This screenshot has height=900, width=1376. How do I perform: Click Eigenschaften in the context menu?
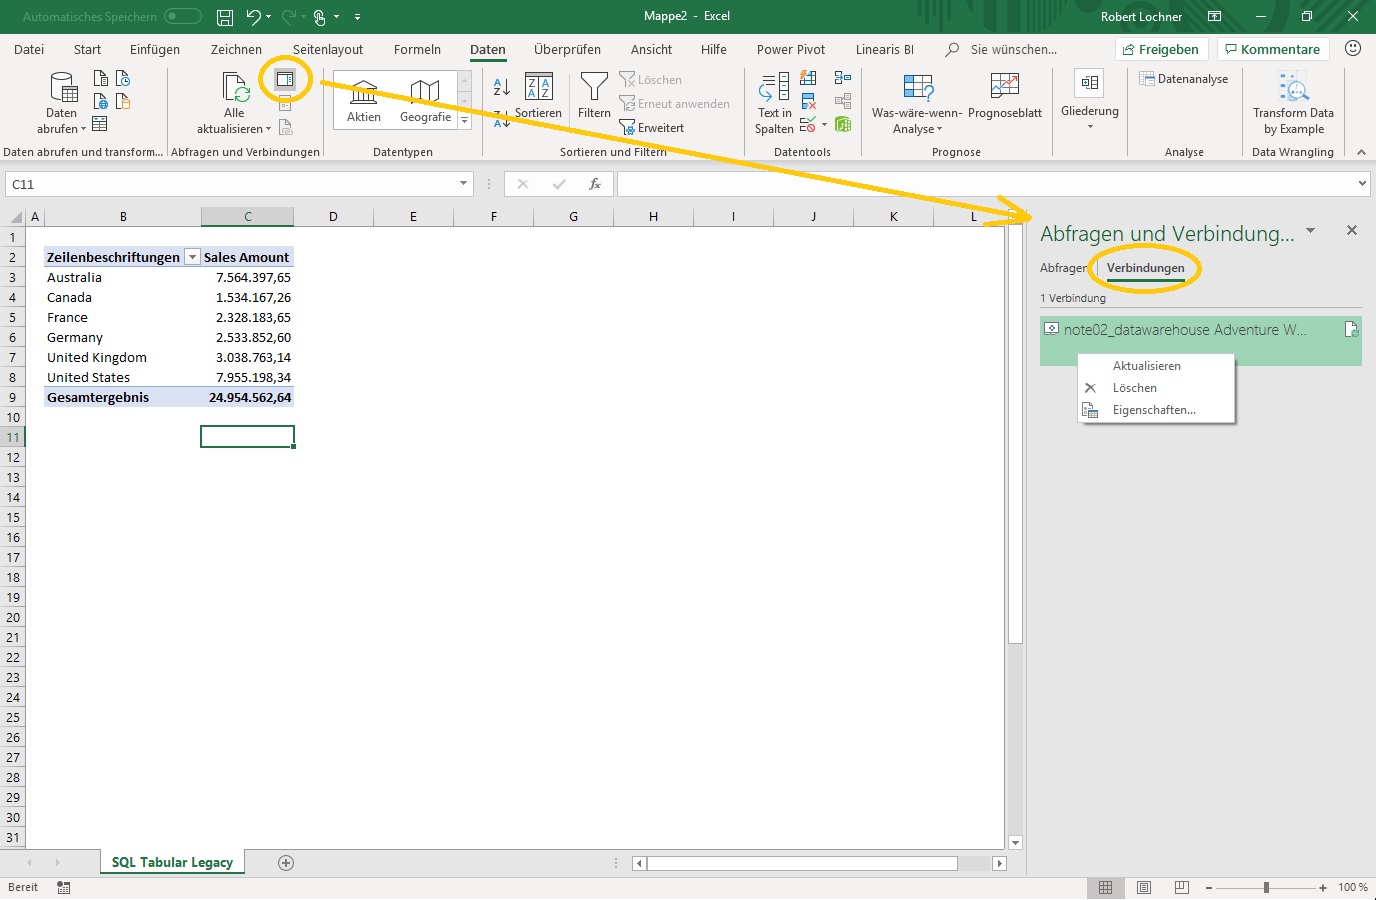[x=1153, y=409]
